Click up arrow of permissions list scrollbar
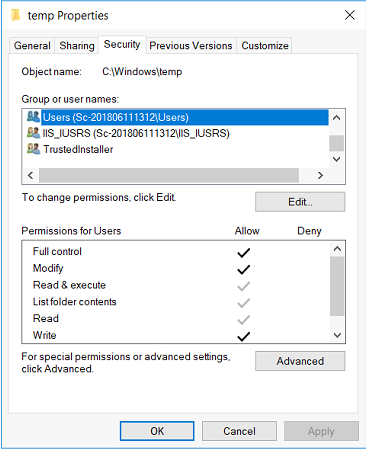366x450 pixels. coord(337,249)
